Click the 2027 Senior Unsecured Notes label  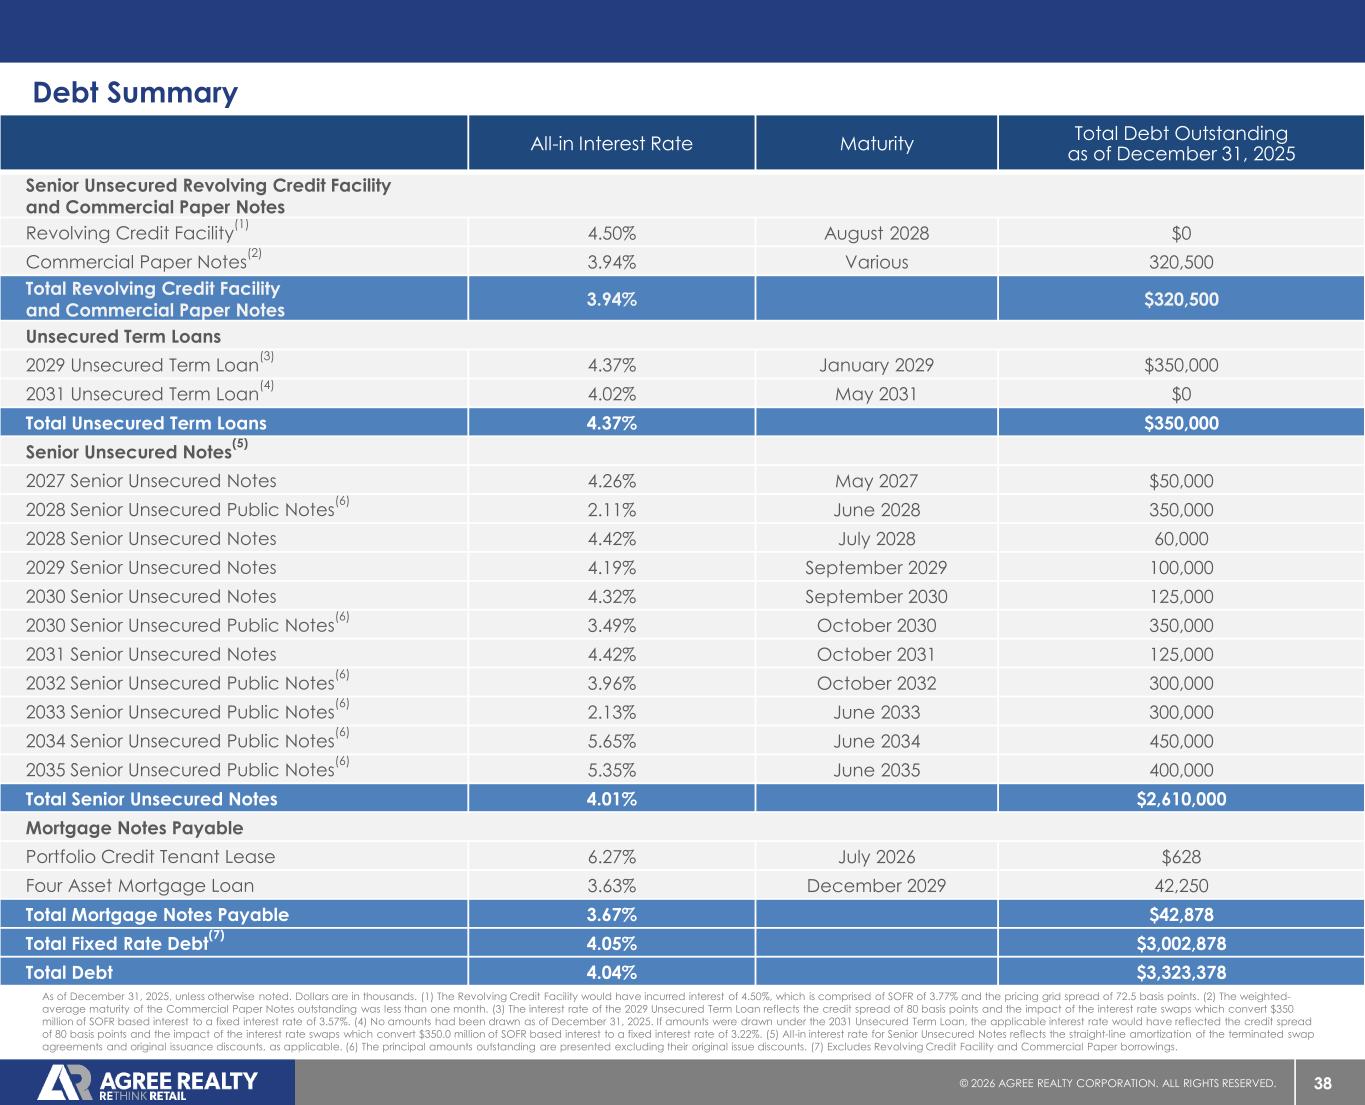(151, 481)
